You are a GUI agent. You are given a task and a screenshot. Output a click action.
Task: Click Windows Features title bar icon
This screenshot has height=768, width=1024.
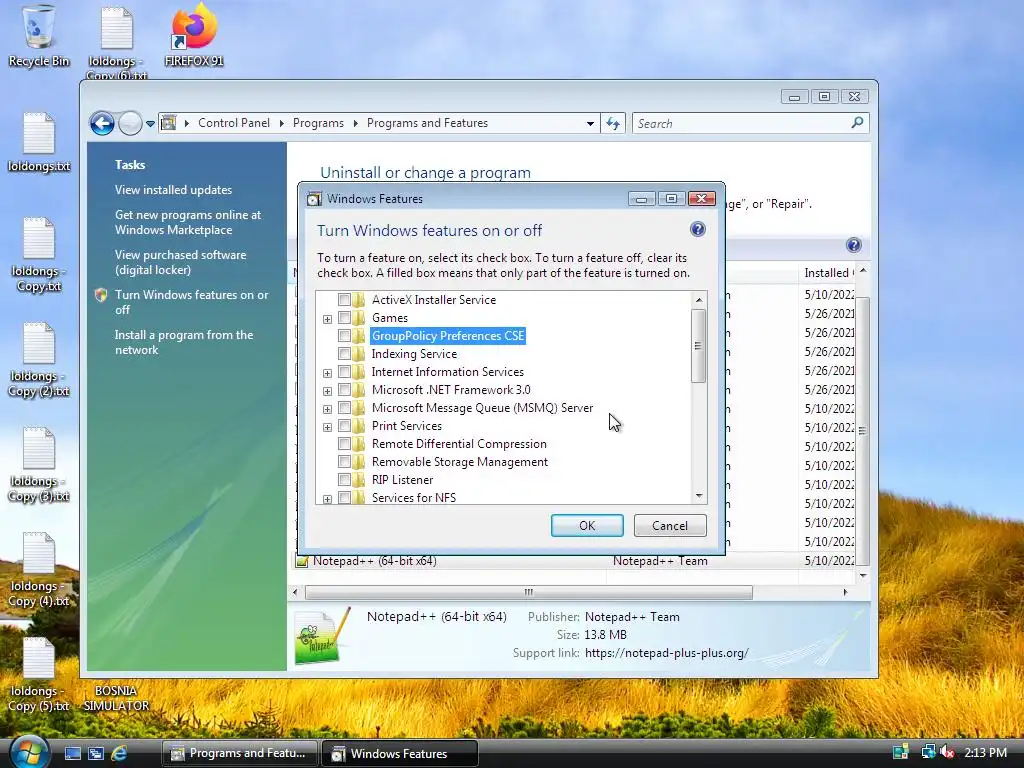point(314,199)
